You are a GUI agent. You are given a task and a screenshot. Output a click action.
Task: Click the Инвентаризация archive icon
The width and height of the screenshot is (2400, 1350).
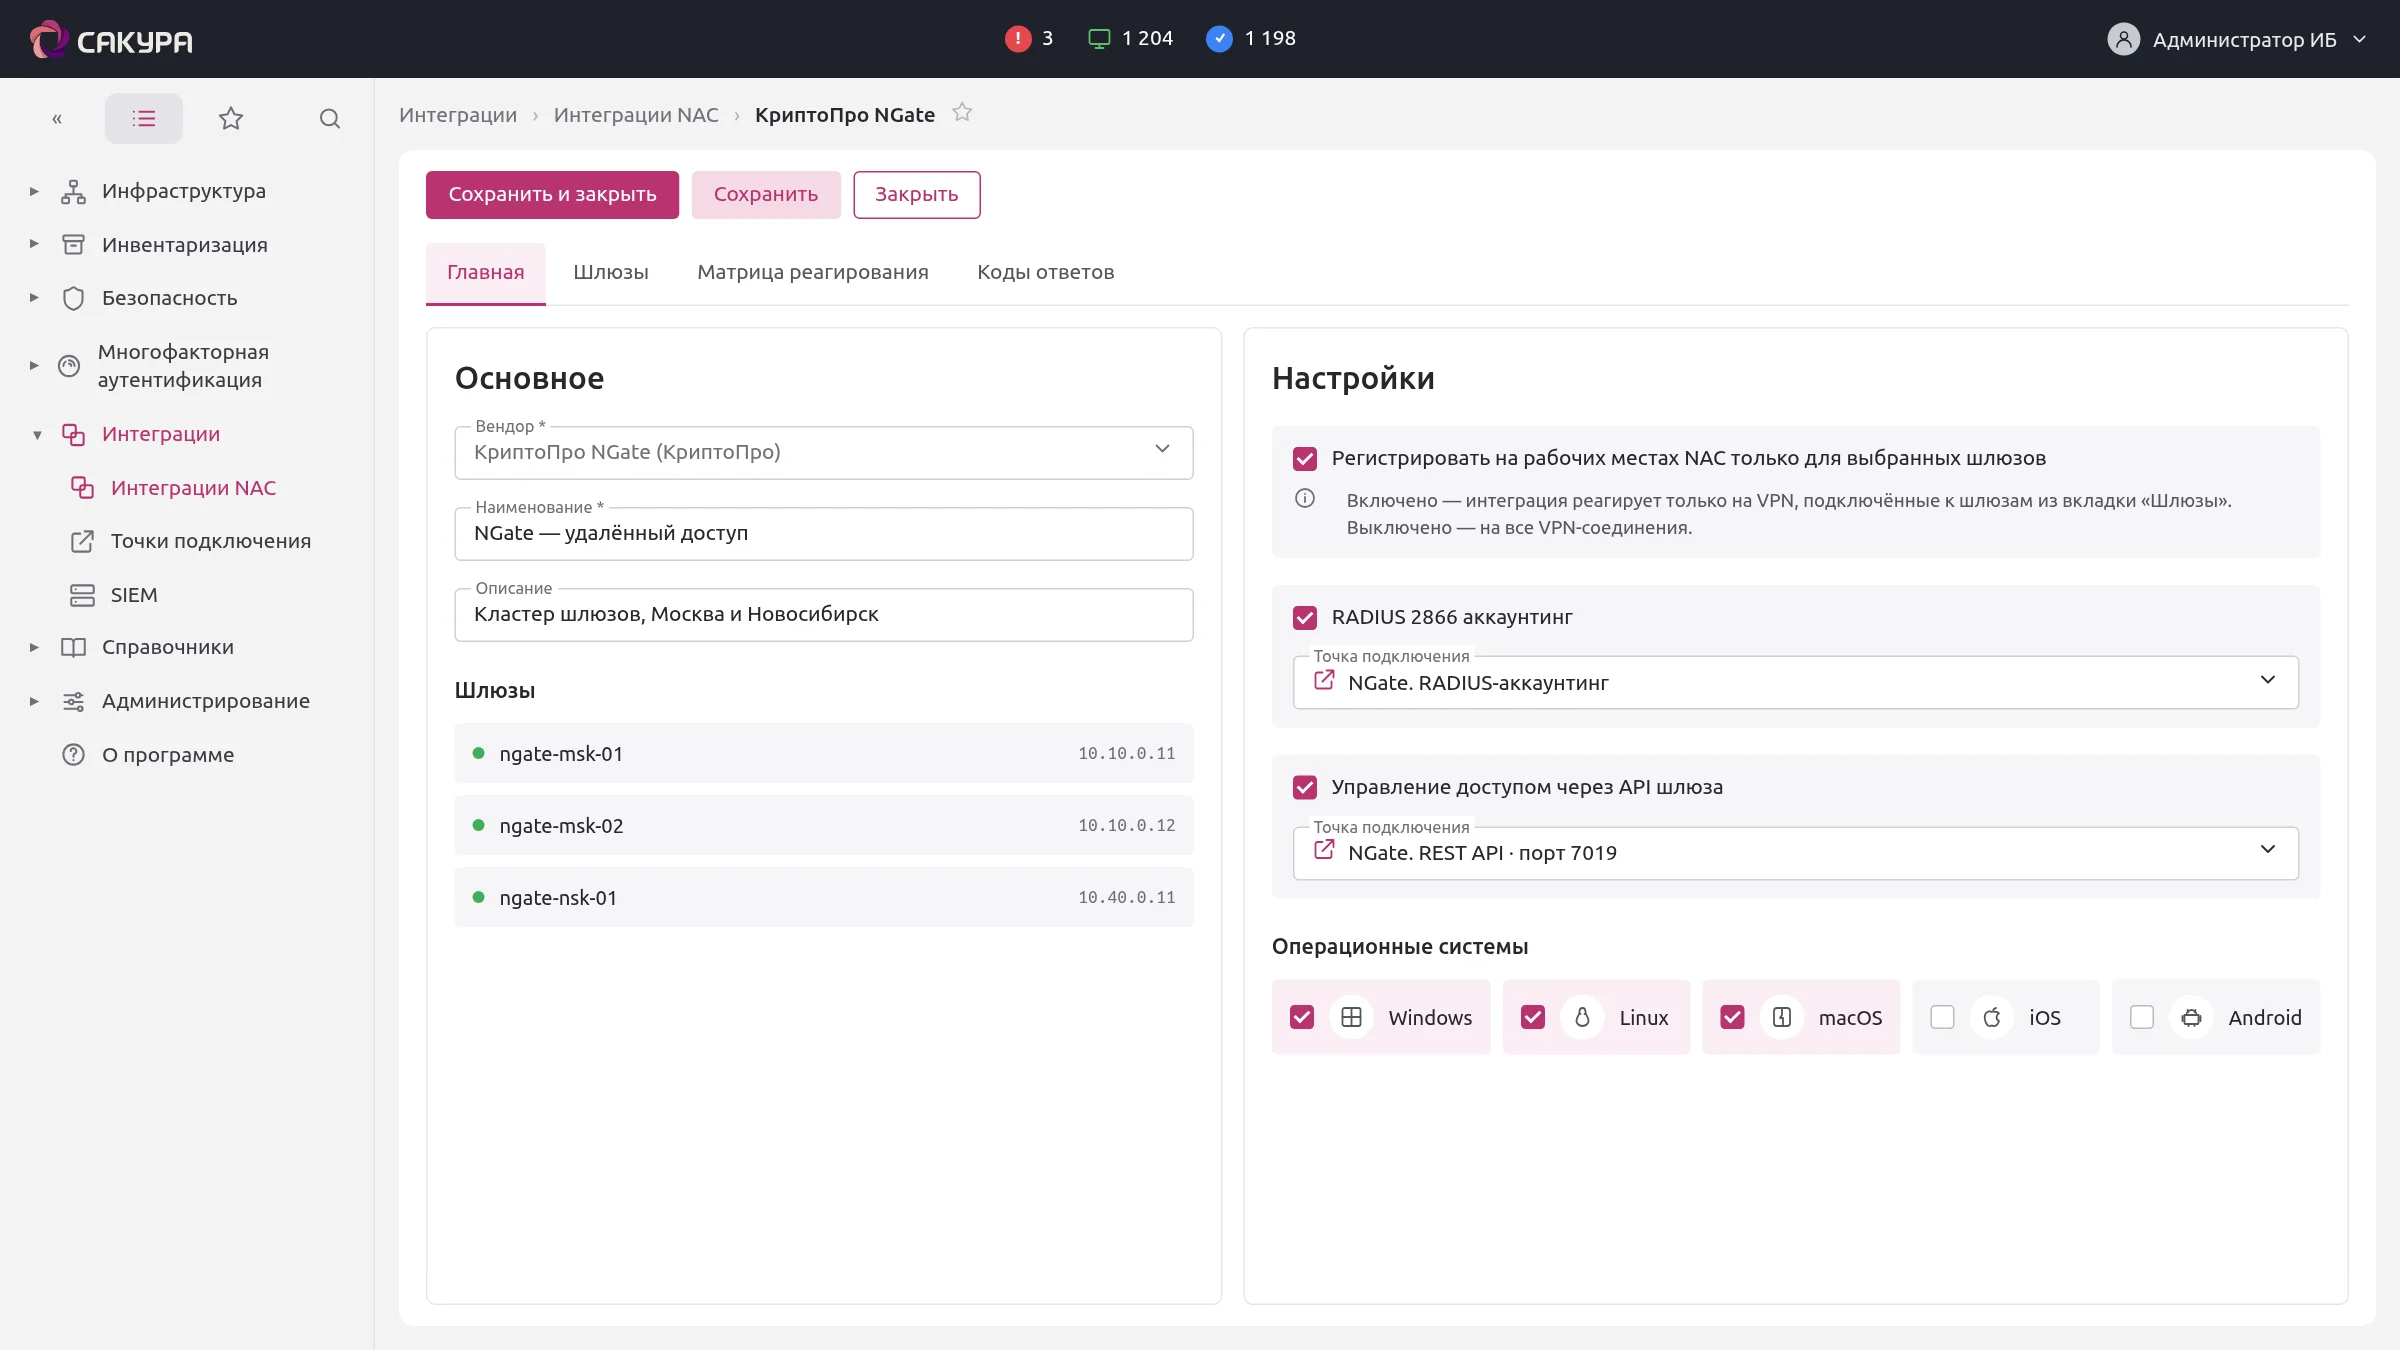coord(73,244)
